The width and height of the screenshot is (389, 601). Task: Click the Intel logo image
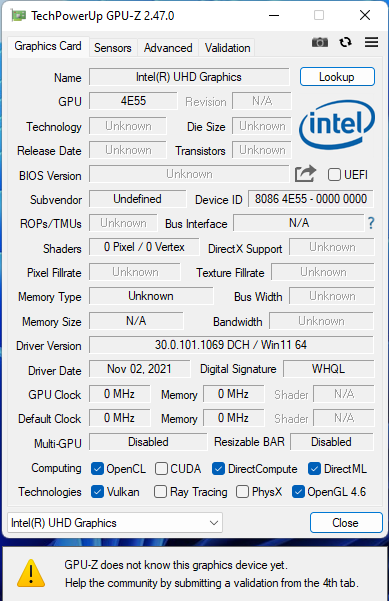[x=337, y=124]
